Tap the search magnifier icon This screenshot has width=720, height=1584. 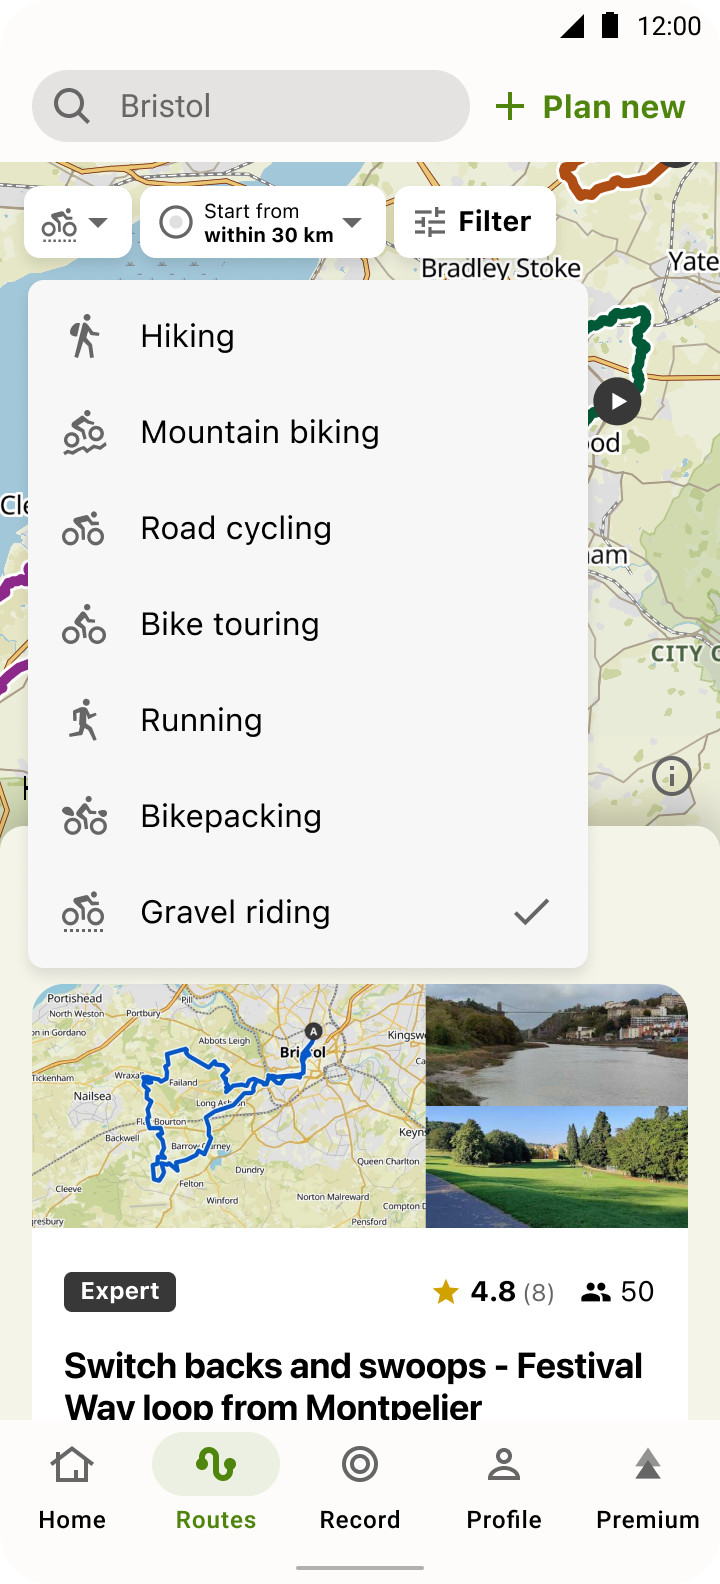point(71,106)
